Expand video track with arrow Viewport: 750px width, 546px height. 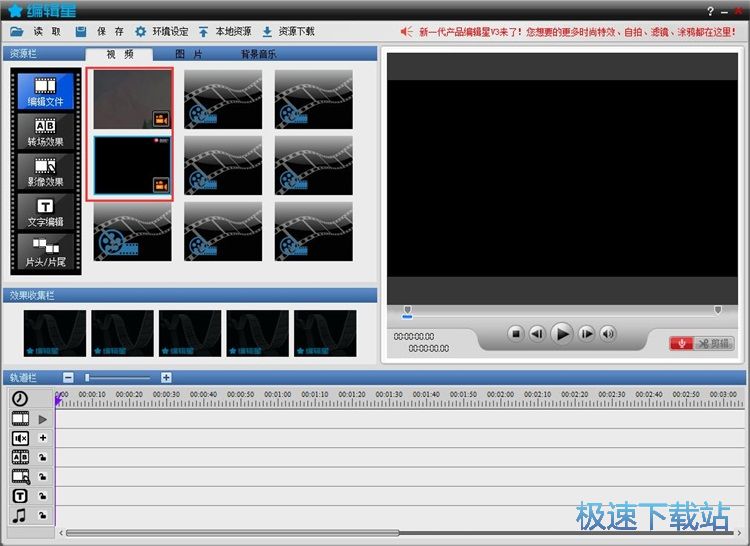43,419
